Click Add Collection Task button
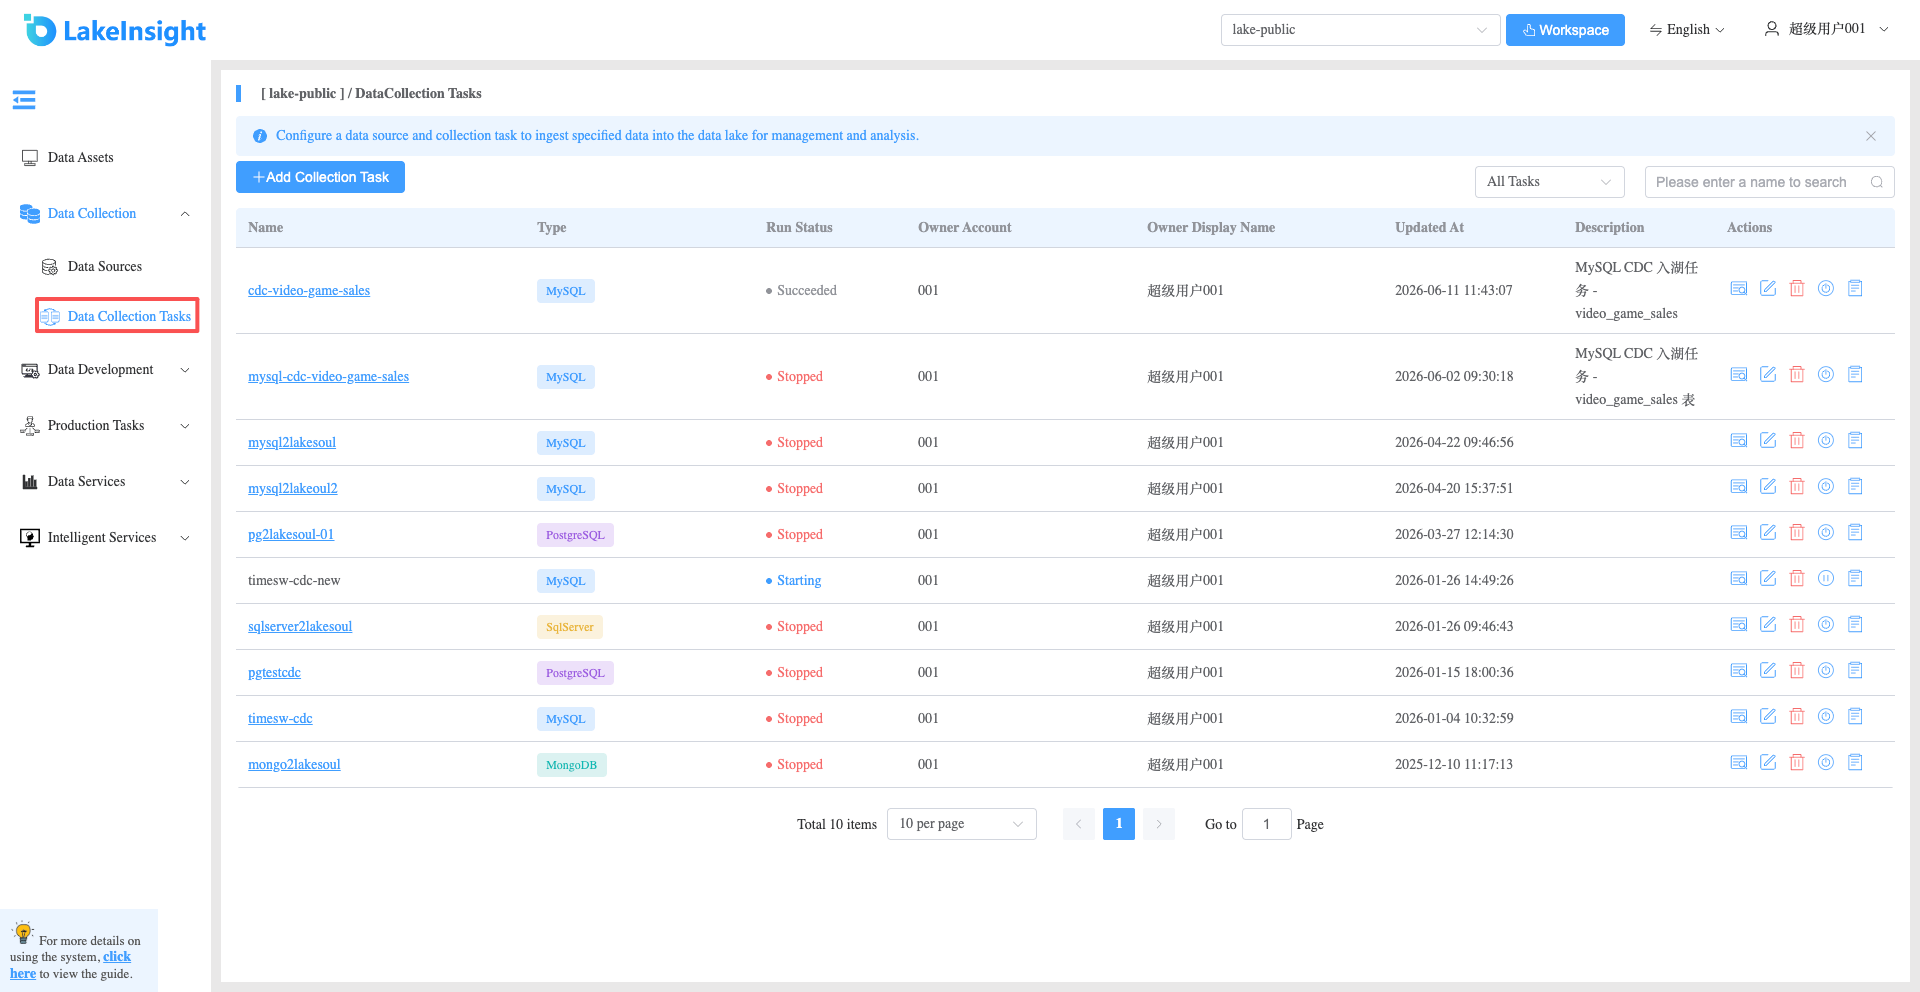The image size is (1920, 992). 320,177
